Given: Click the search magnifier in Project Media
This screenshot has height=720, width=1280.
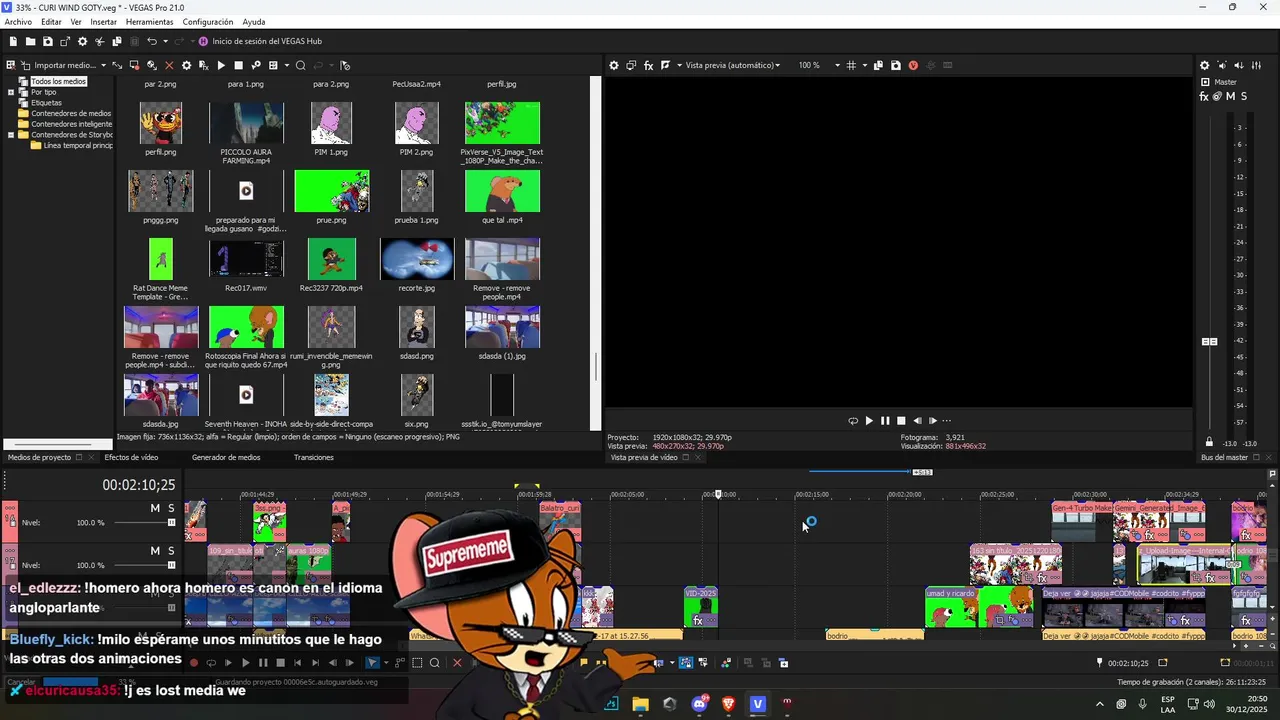Looking at the screenshot, I should (300, 65).
